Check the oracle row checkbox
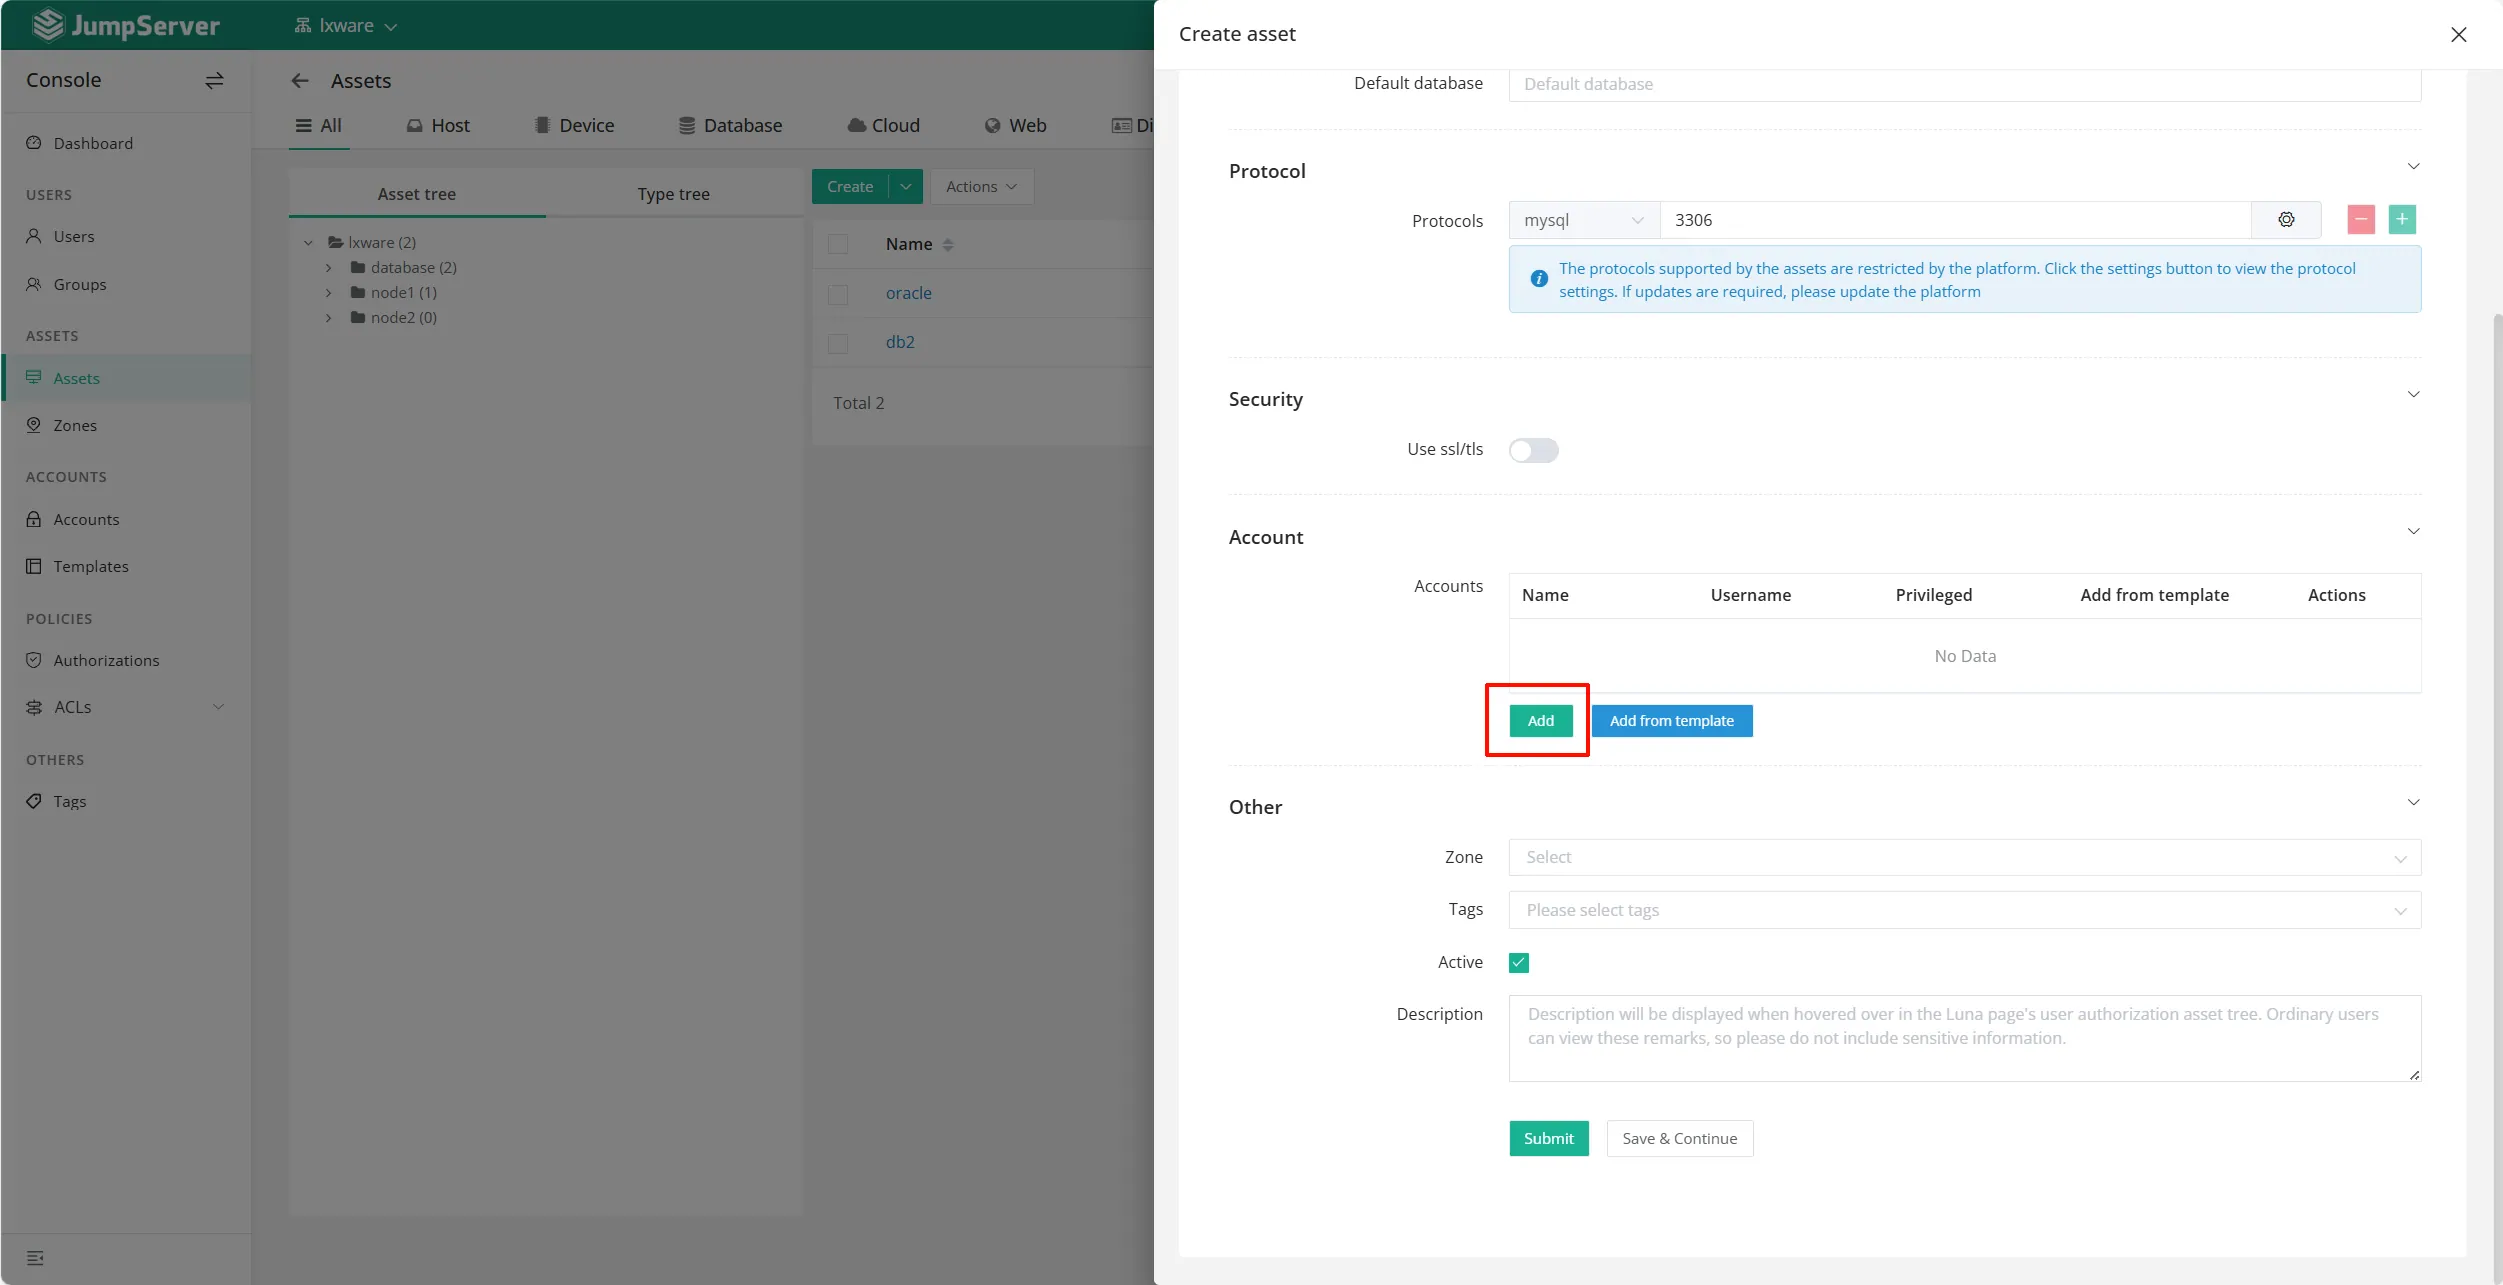Image resolution: width=2503 pixels, height=1285 pixels. pos(838,294)
